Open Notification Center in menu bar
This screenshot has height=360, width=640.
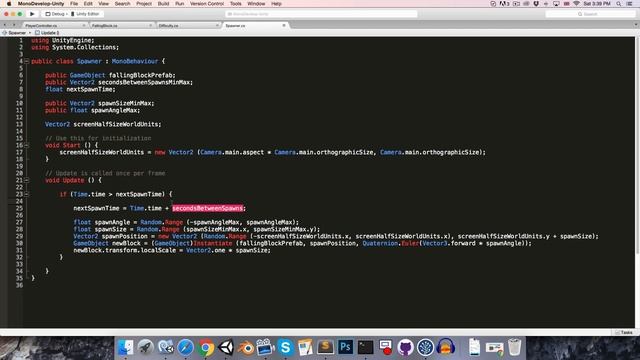630,4
